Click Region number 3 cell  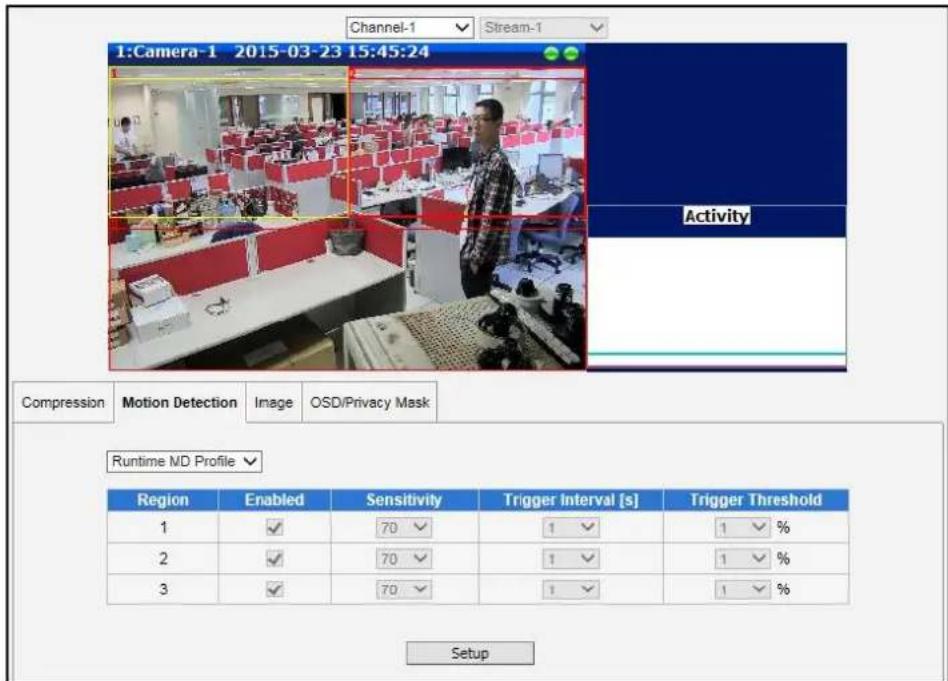click(x=163, y=590)
